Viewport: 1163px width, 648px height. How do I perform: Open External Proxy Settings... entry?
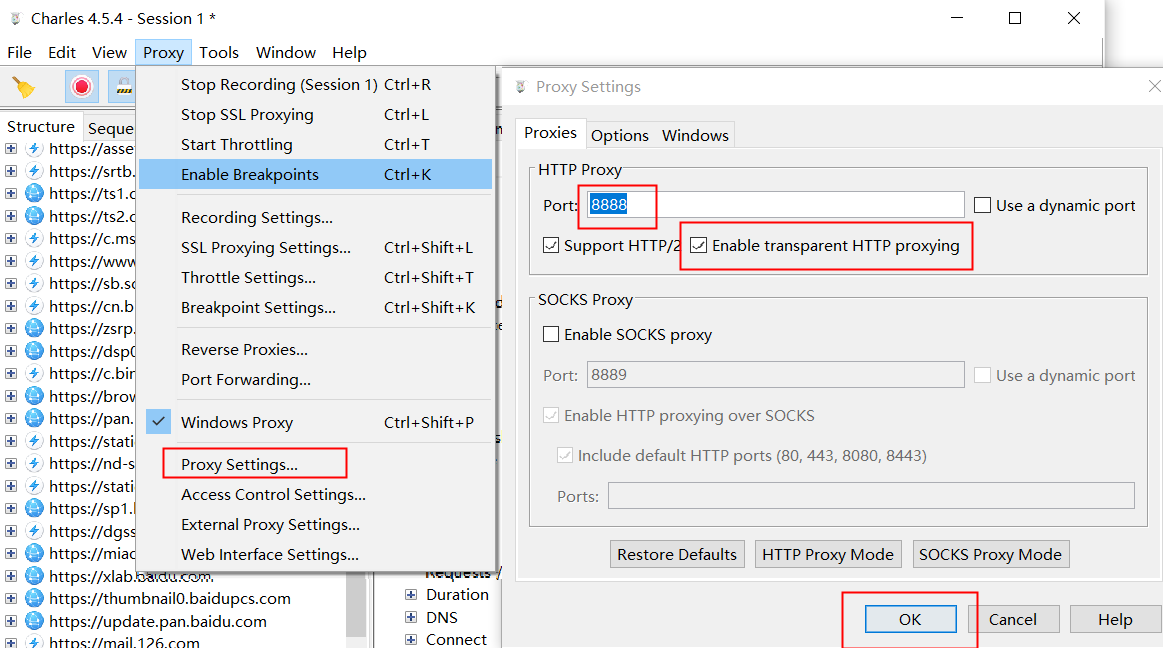pos(270,525)
